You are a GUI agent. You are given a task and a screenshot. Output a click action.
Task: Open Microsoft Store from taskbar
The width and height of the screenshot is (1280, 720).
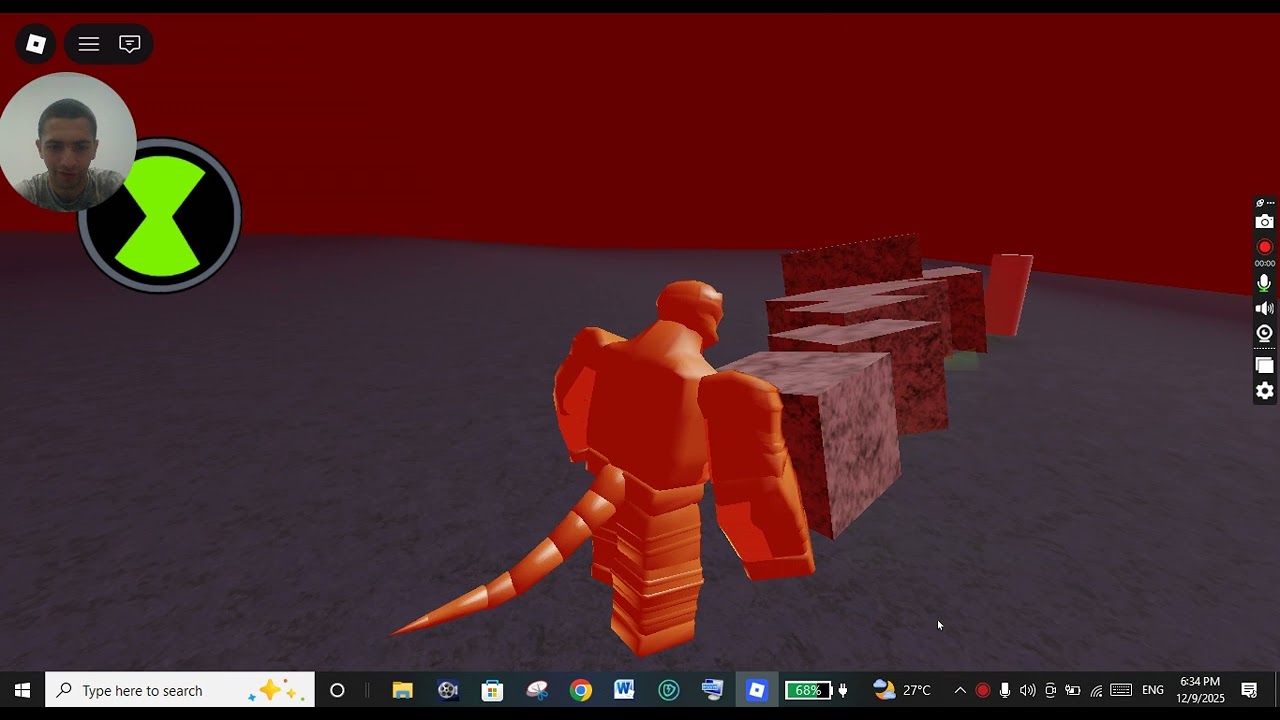pos(492,690)
